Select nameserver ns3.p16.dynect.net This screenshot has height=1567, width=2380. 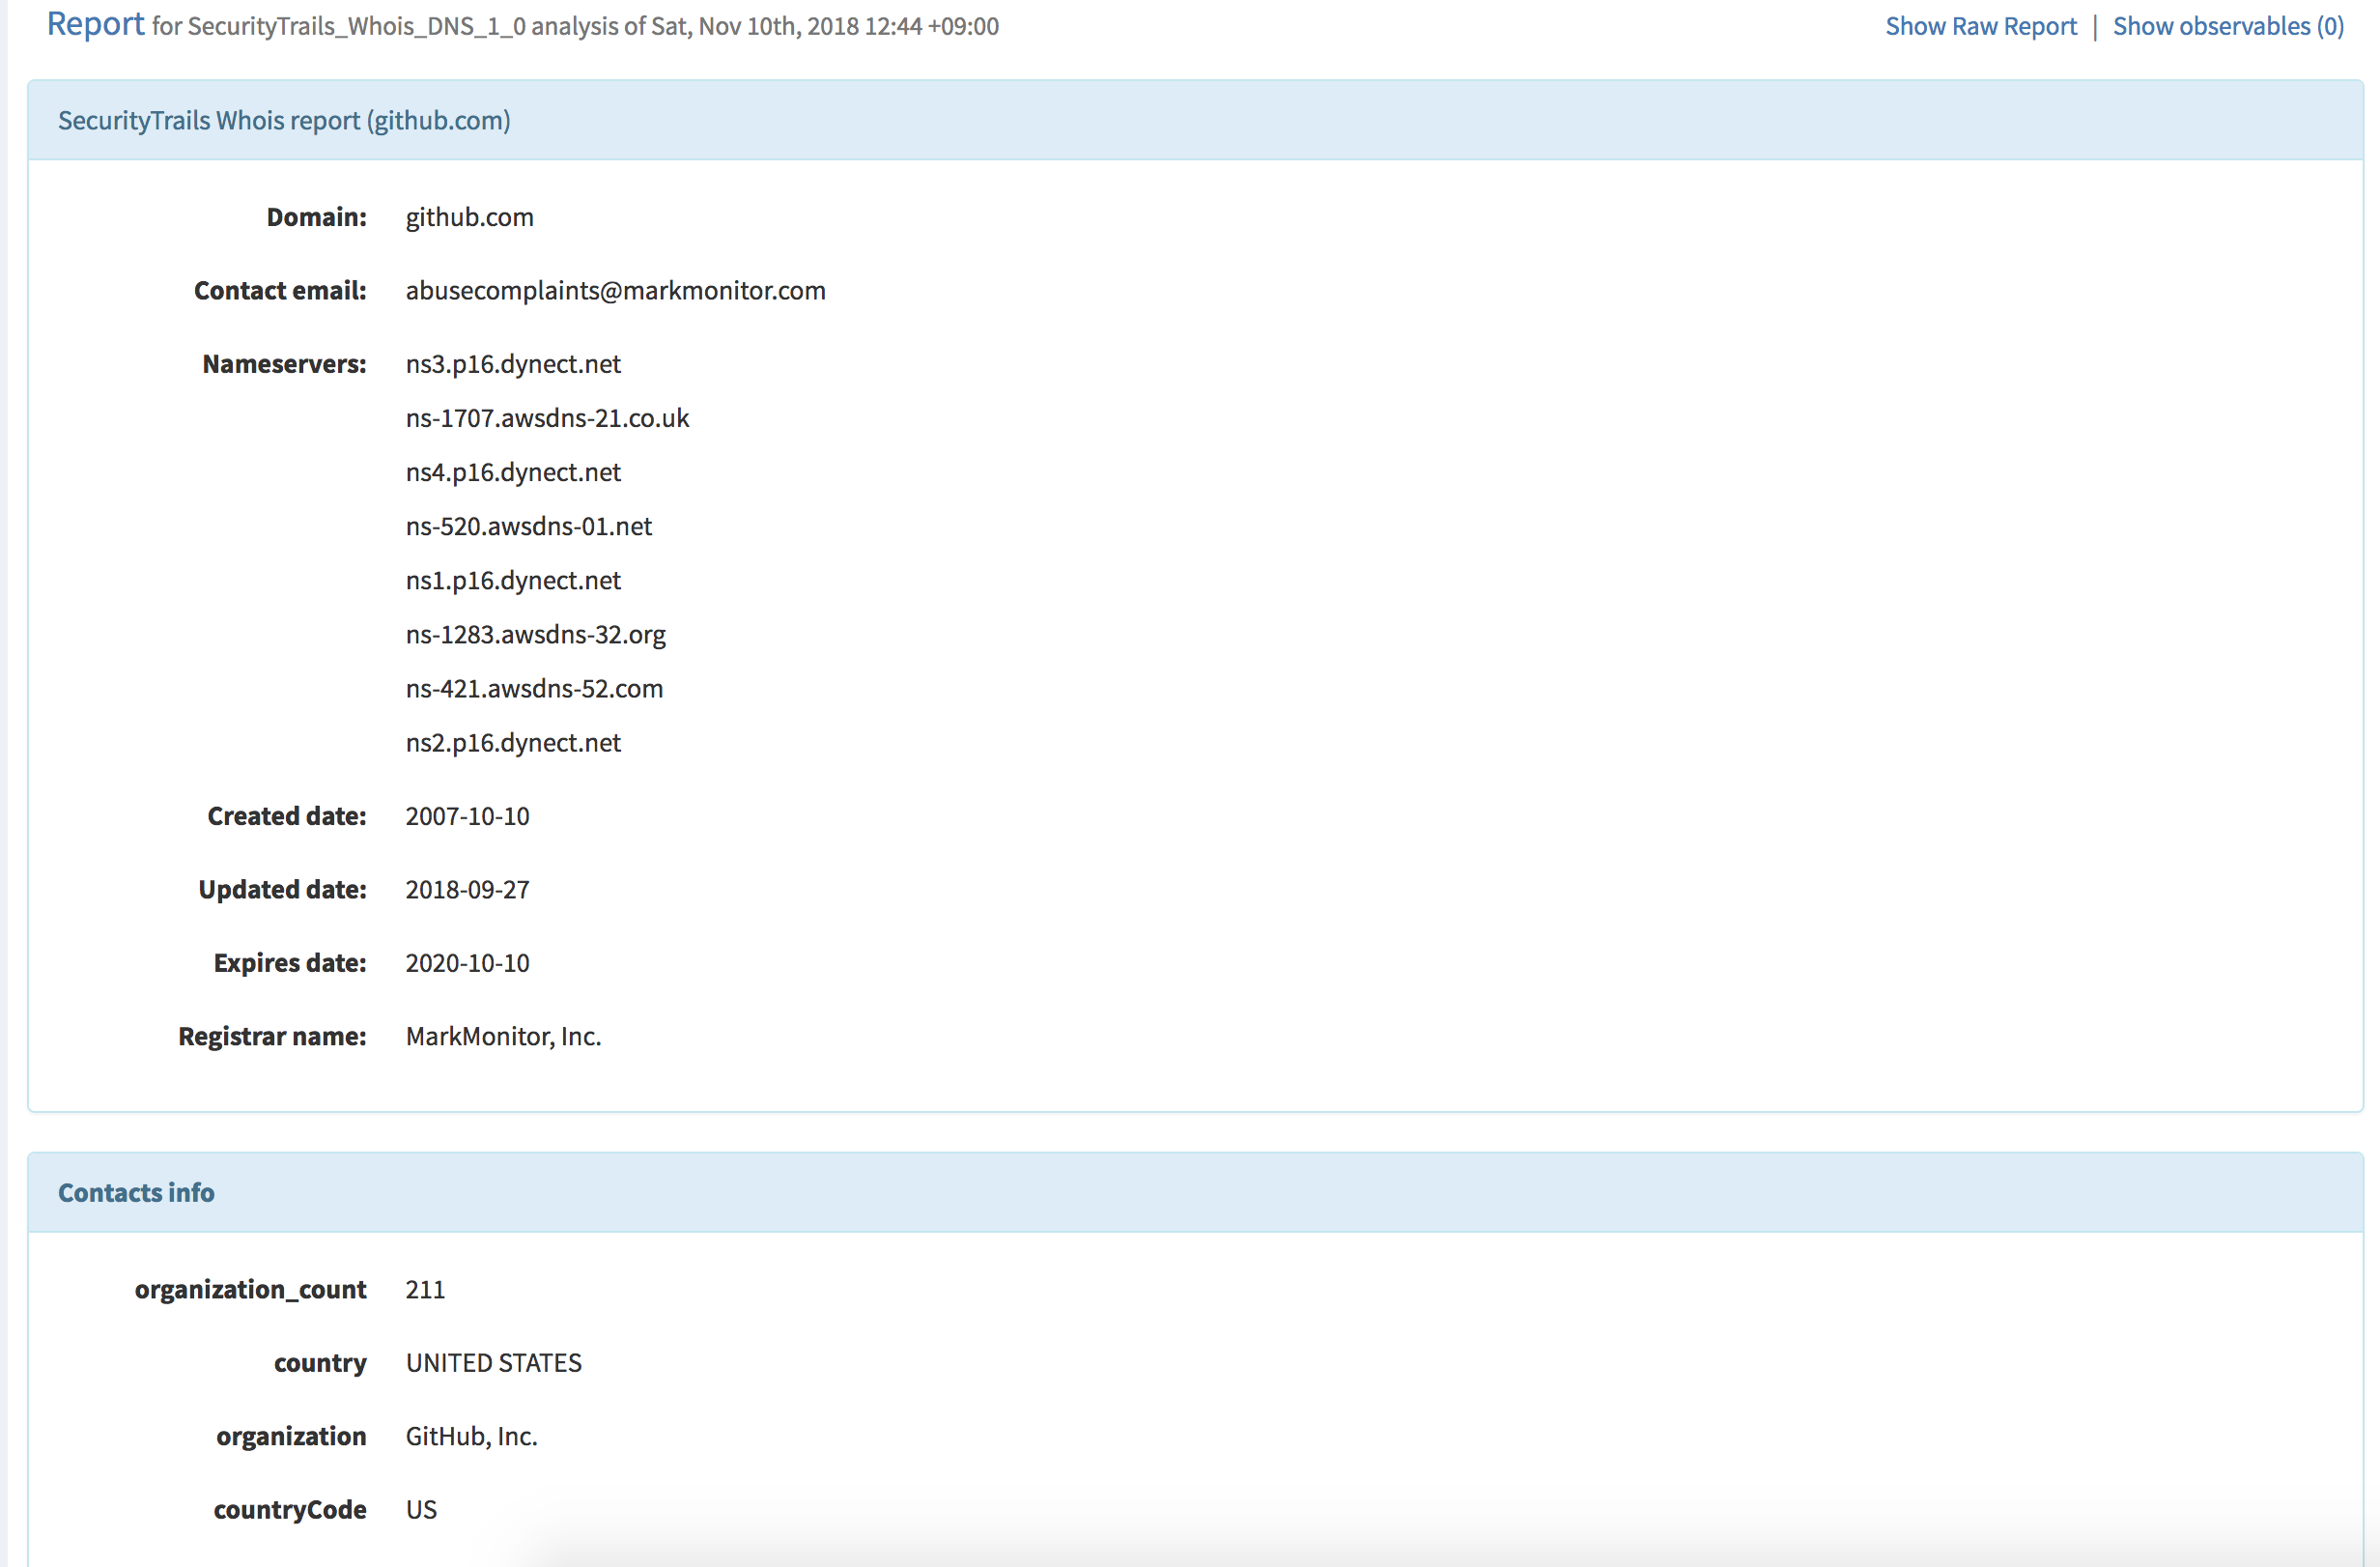513,364
